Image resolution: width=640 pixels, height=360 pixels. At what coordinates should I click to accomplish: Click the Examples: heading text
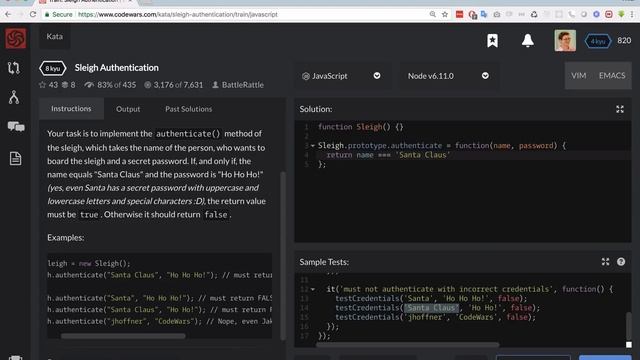tap(65, 238)
